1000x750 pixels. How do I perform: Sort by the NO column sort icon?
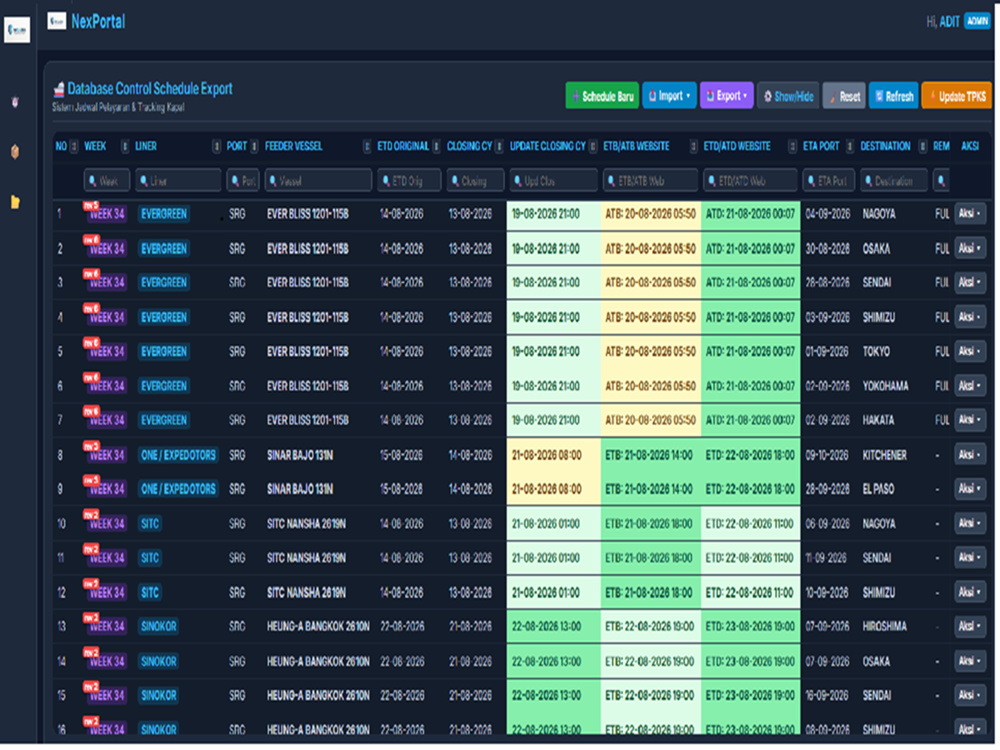(x=73, y=147)
